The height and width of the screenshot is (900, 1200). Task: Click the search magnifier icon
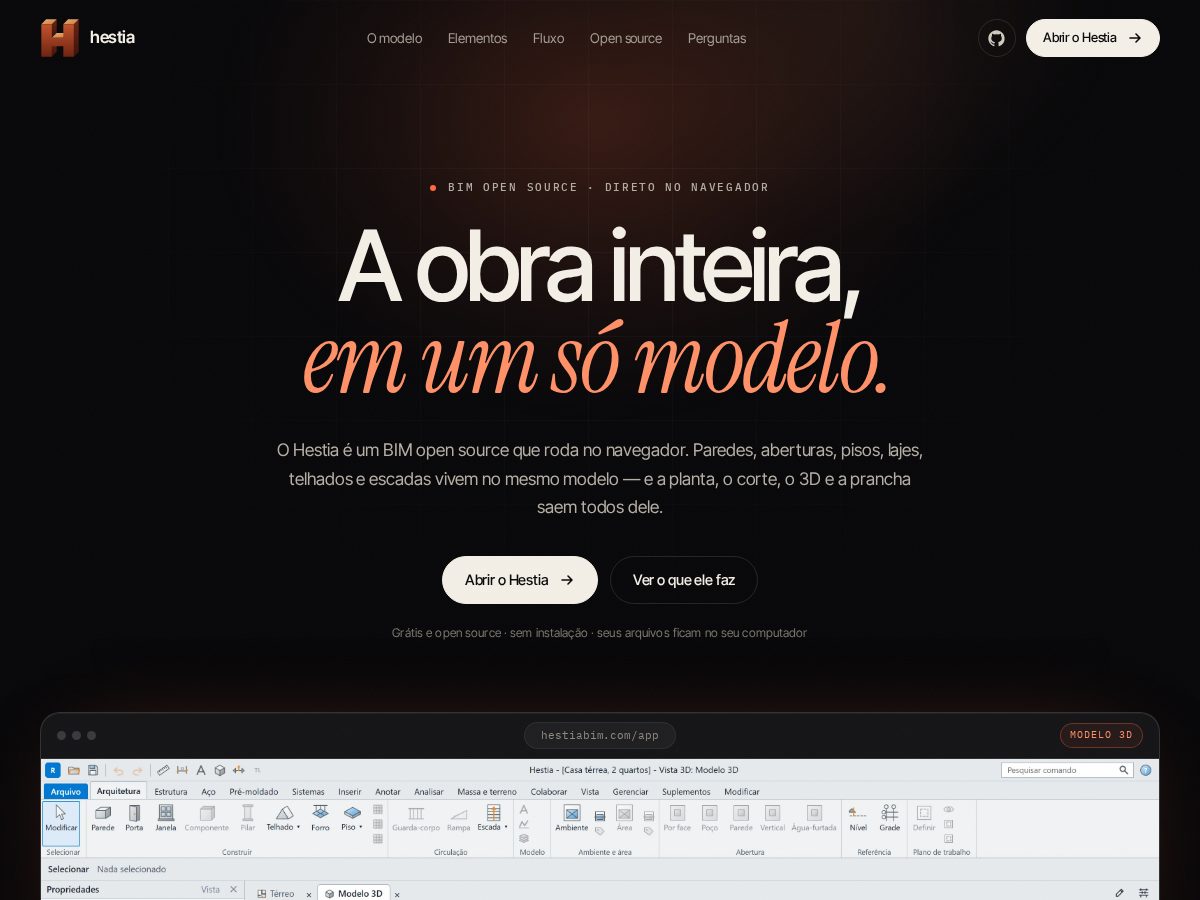pos(1124,770)
